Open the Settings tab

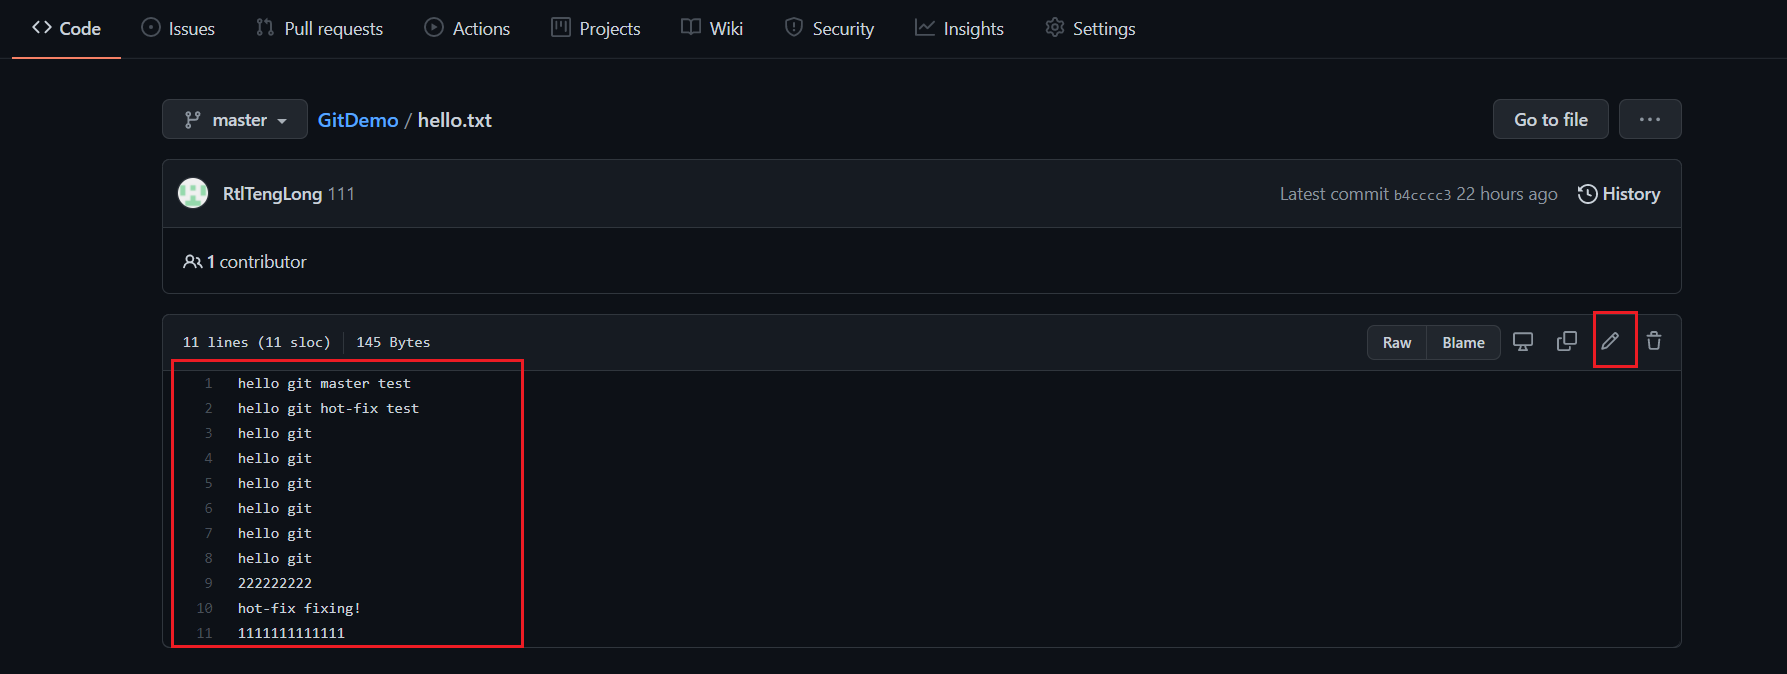coord(1089,28)
